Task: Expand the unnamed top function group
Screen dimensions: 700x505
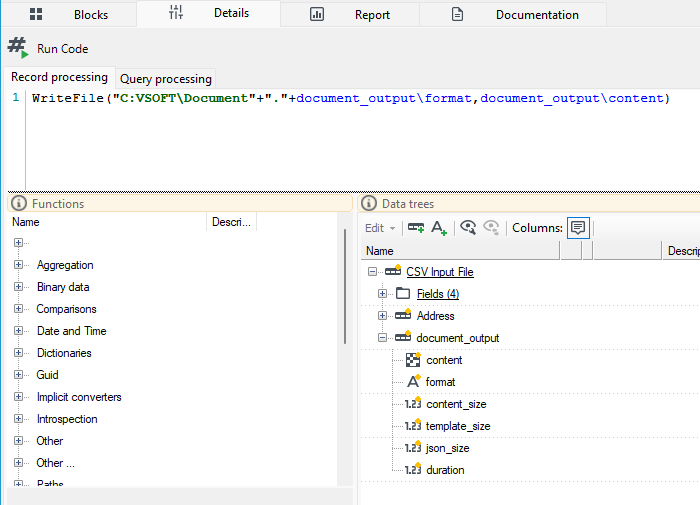Action: [x=18, y=242]
